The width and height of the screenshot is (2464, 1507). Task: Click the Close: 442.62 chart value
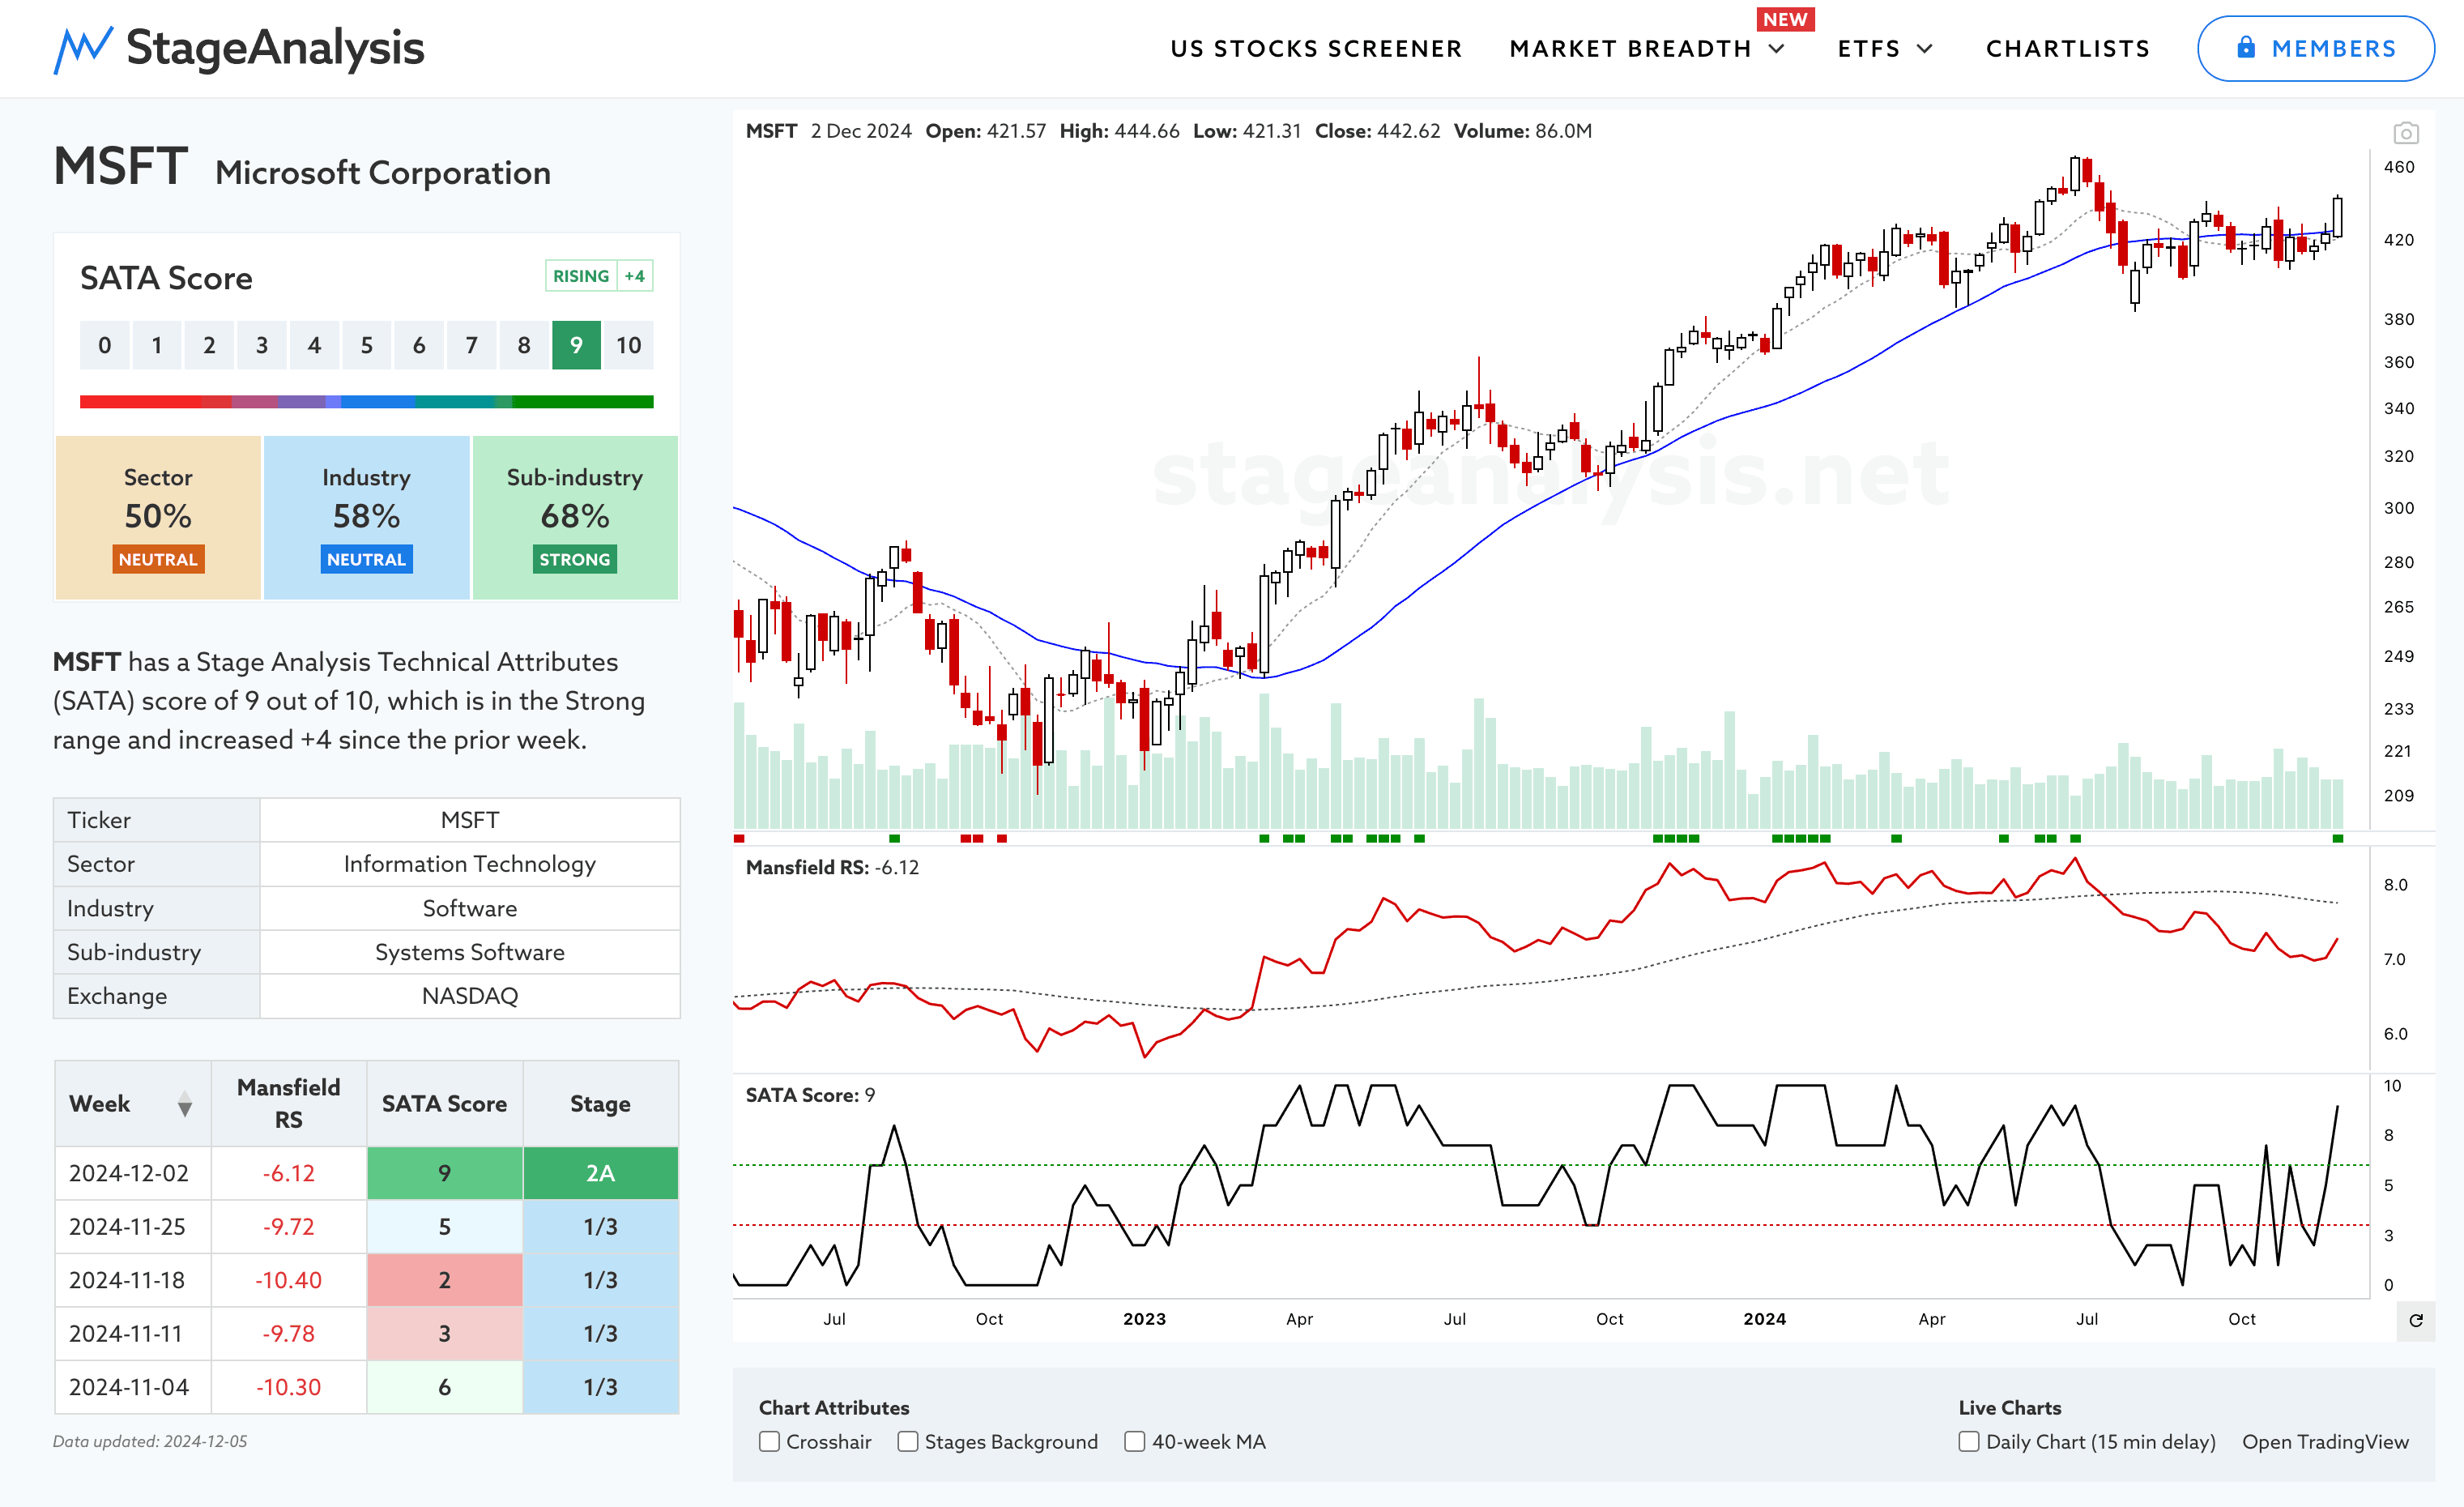click(1377, 131)
